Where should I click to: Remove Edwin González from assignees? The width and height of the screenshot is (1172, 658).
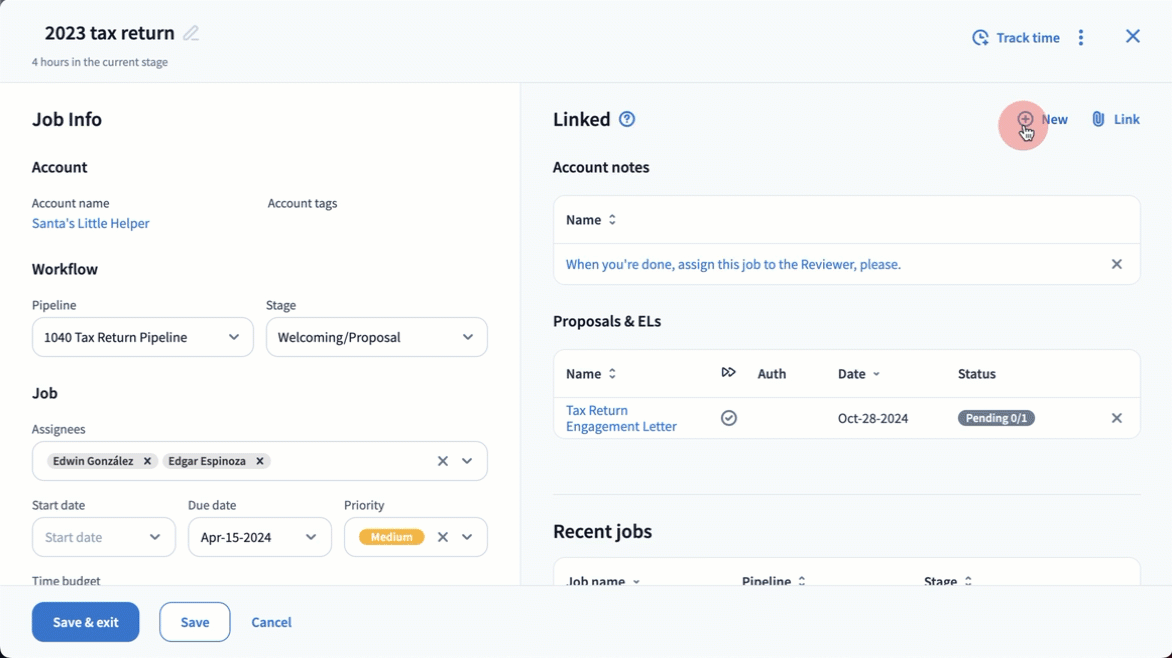point(147,461)
